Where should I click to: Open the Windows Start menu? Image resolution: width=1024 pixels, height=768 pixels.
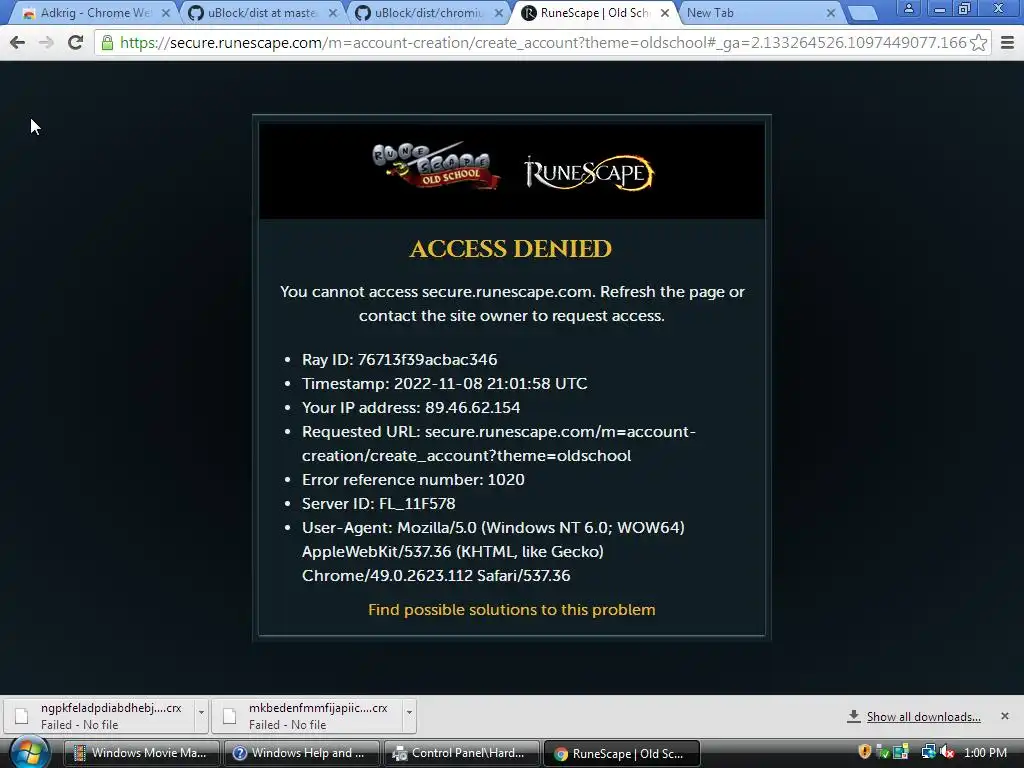29,753
